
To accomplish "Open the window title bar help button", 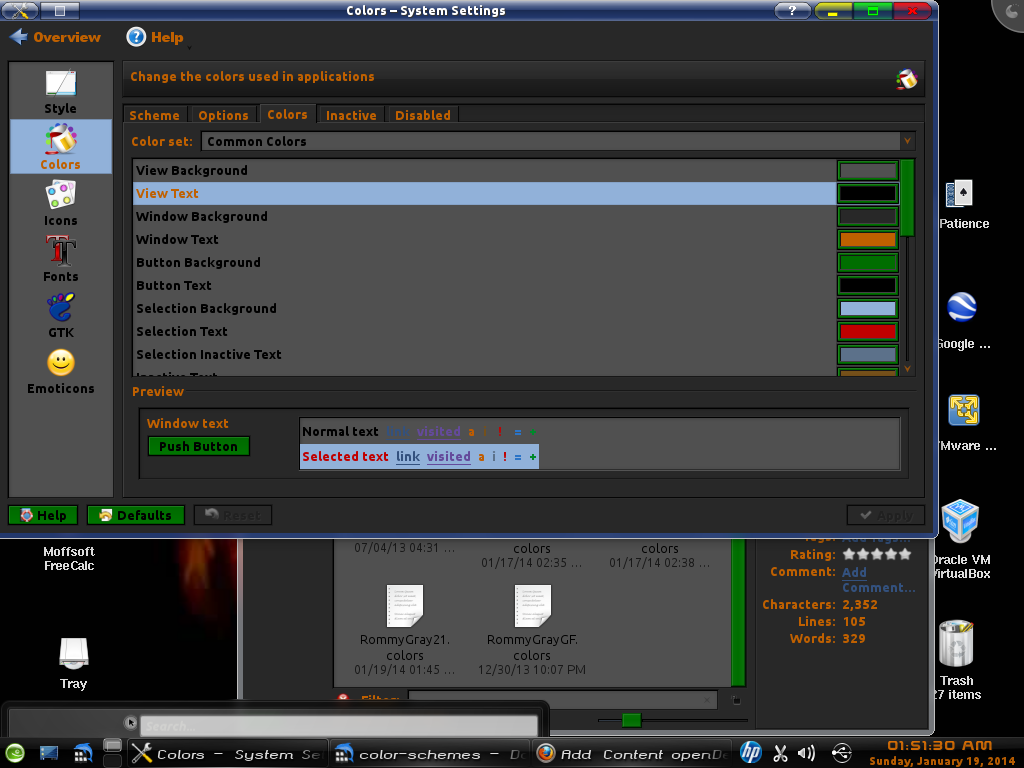I will [792, 10].
